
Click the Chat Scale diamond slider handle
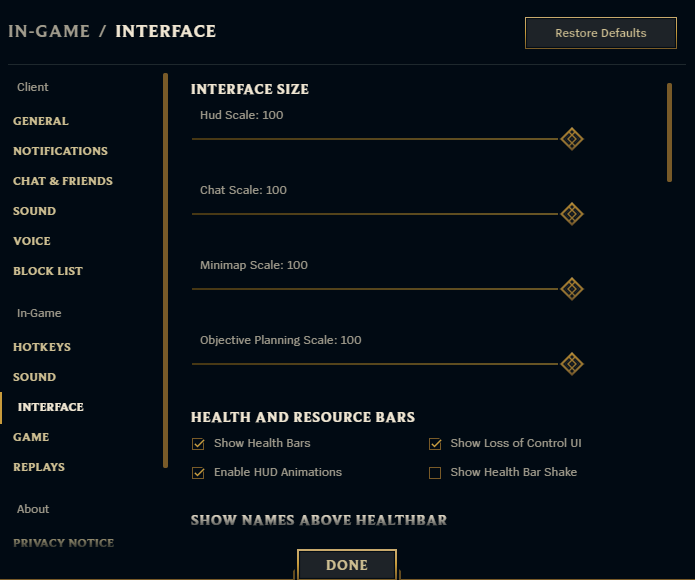coord(571,214)
